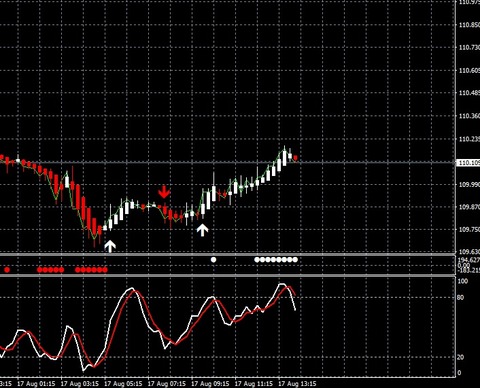Screen dimensions: 480x388
Task: Click the 17 Aug 01:15 time label
Action: click(36, 384)
